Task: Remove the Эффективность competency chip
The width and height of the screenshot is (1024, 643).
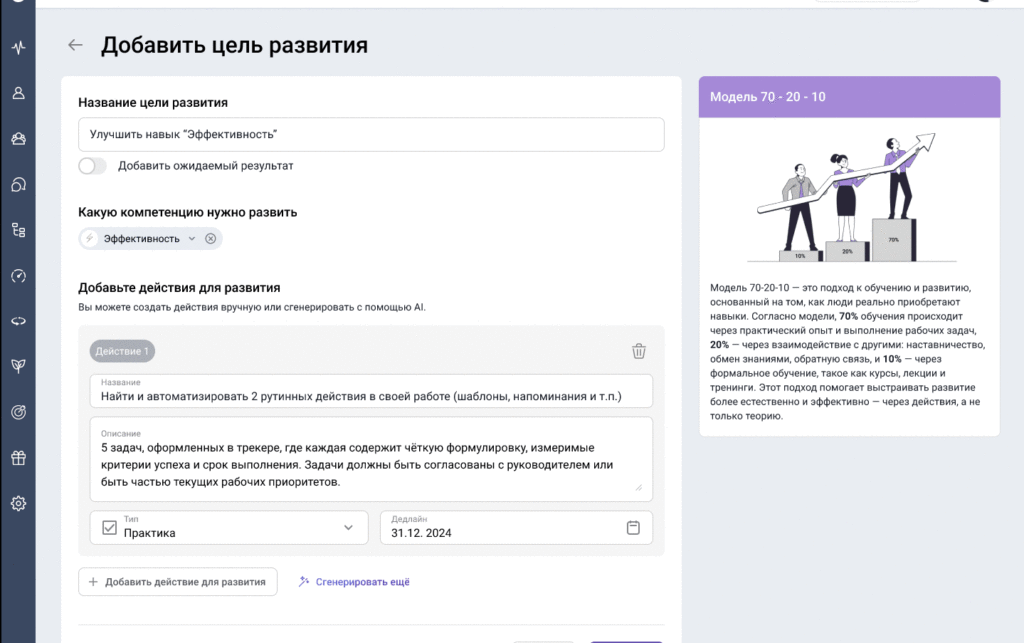Action: tap(208, 238)
